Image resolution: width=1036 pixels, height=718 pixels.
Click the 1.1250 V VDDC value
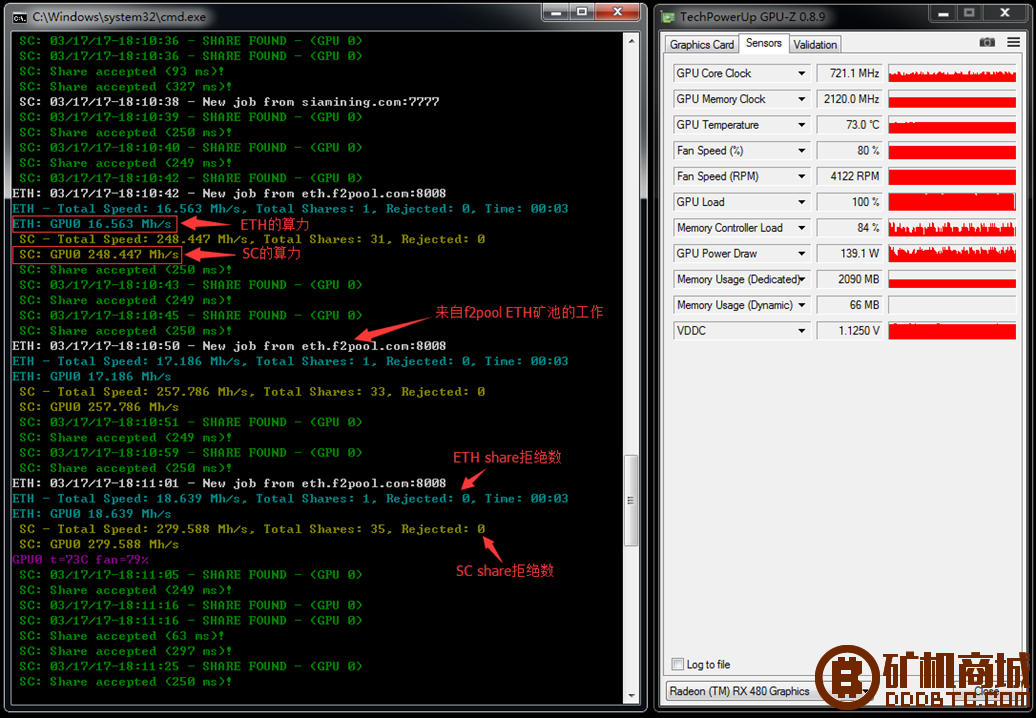coord(850,331)
